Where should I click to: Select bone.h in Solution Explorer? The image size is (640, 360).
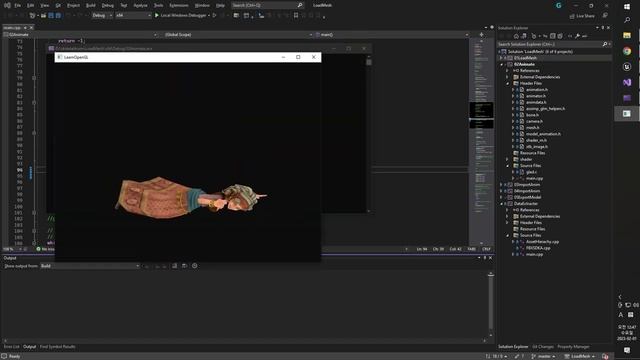click(x=532, y=115)
